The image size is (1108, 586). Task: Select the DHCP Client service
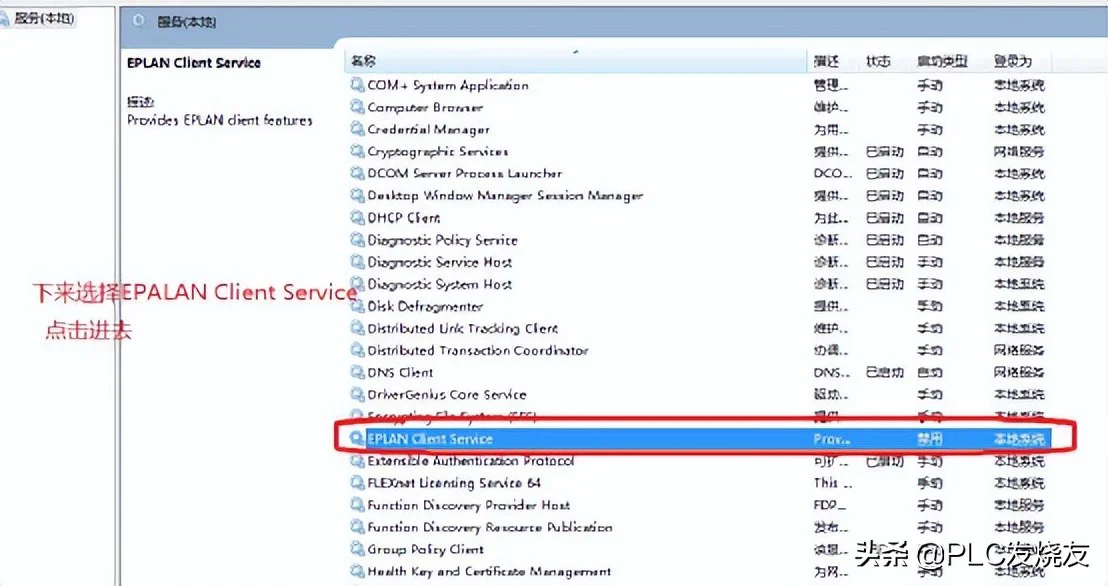[x=404, y=218]
